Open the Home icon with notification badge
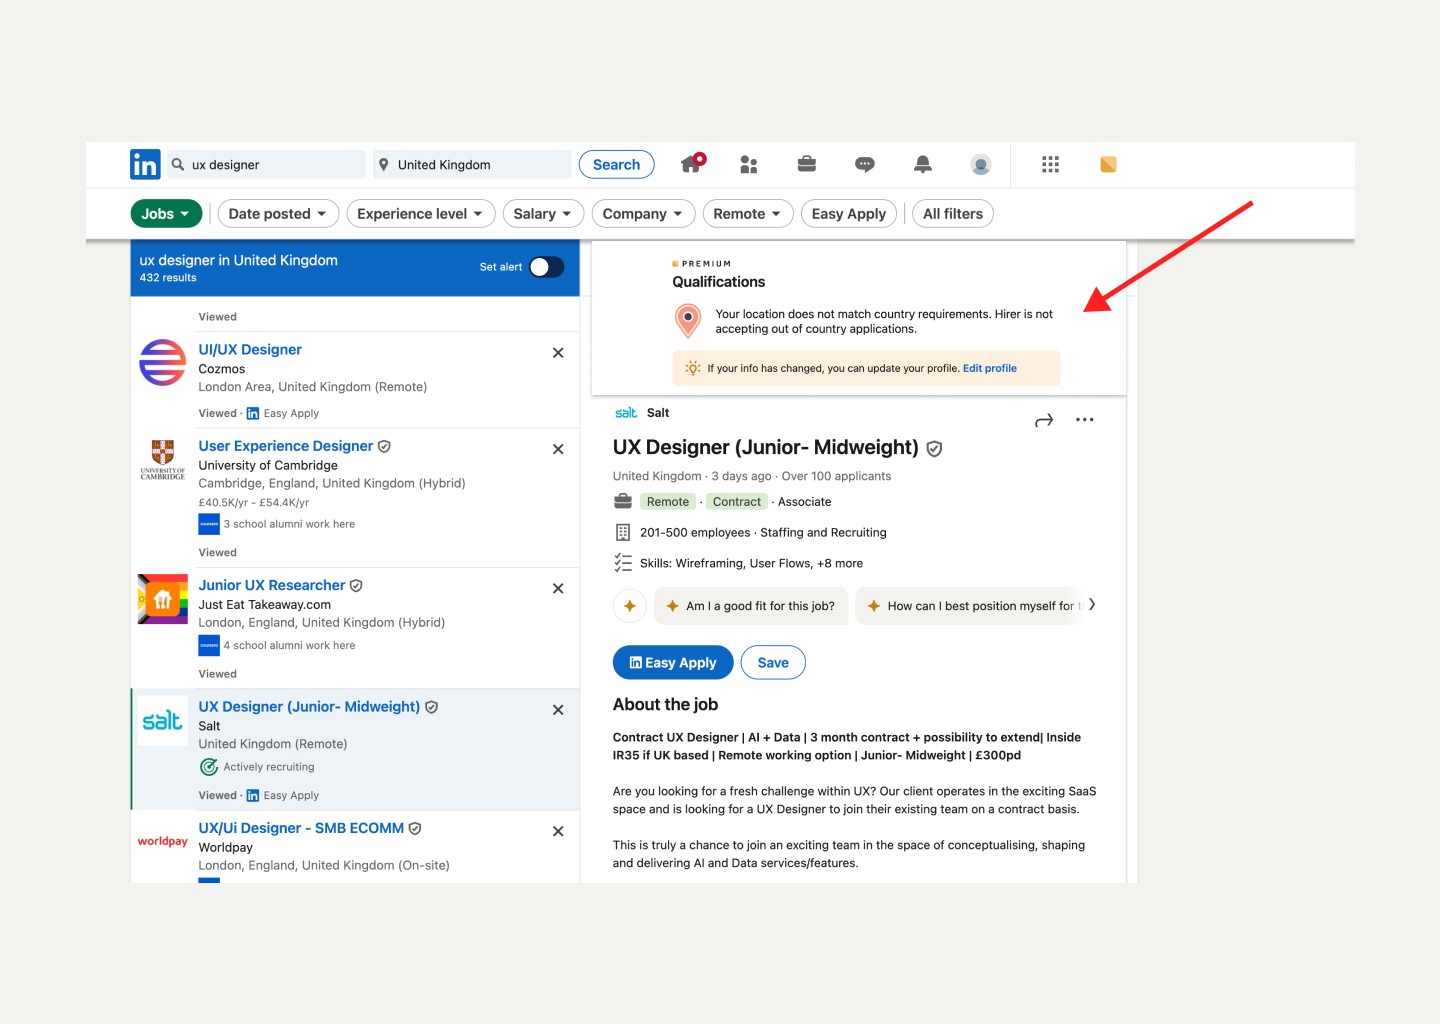 [692, 164]
